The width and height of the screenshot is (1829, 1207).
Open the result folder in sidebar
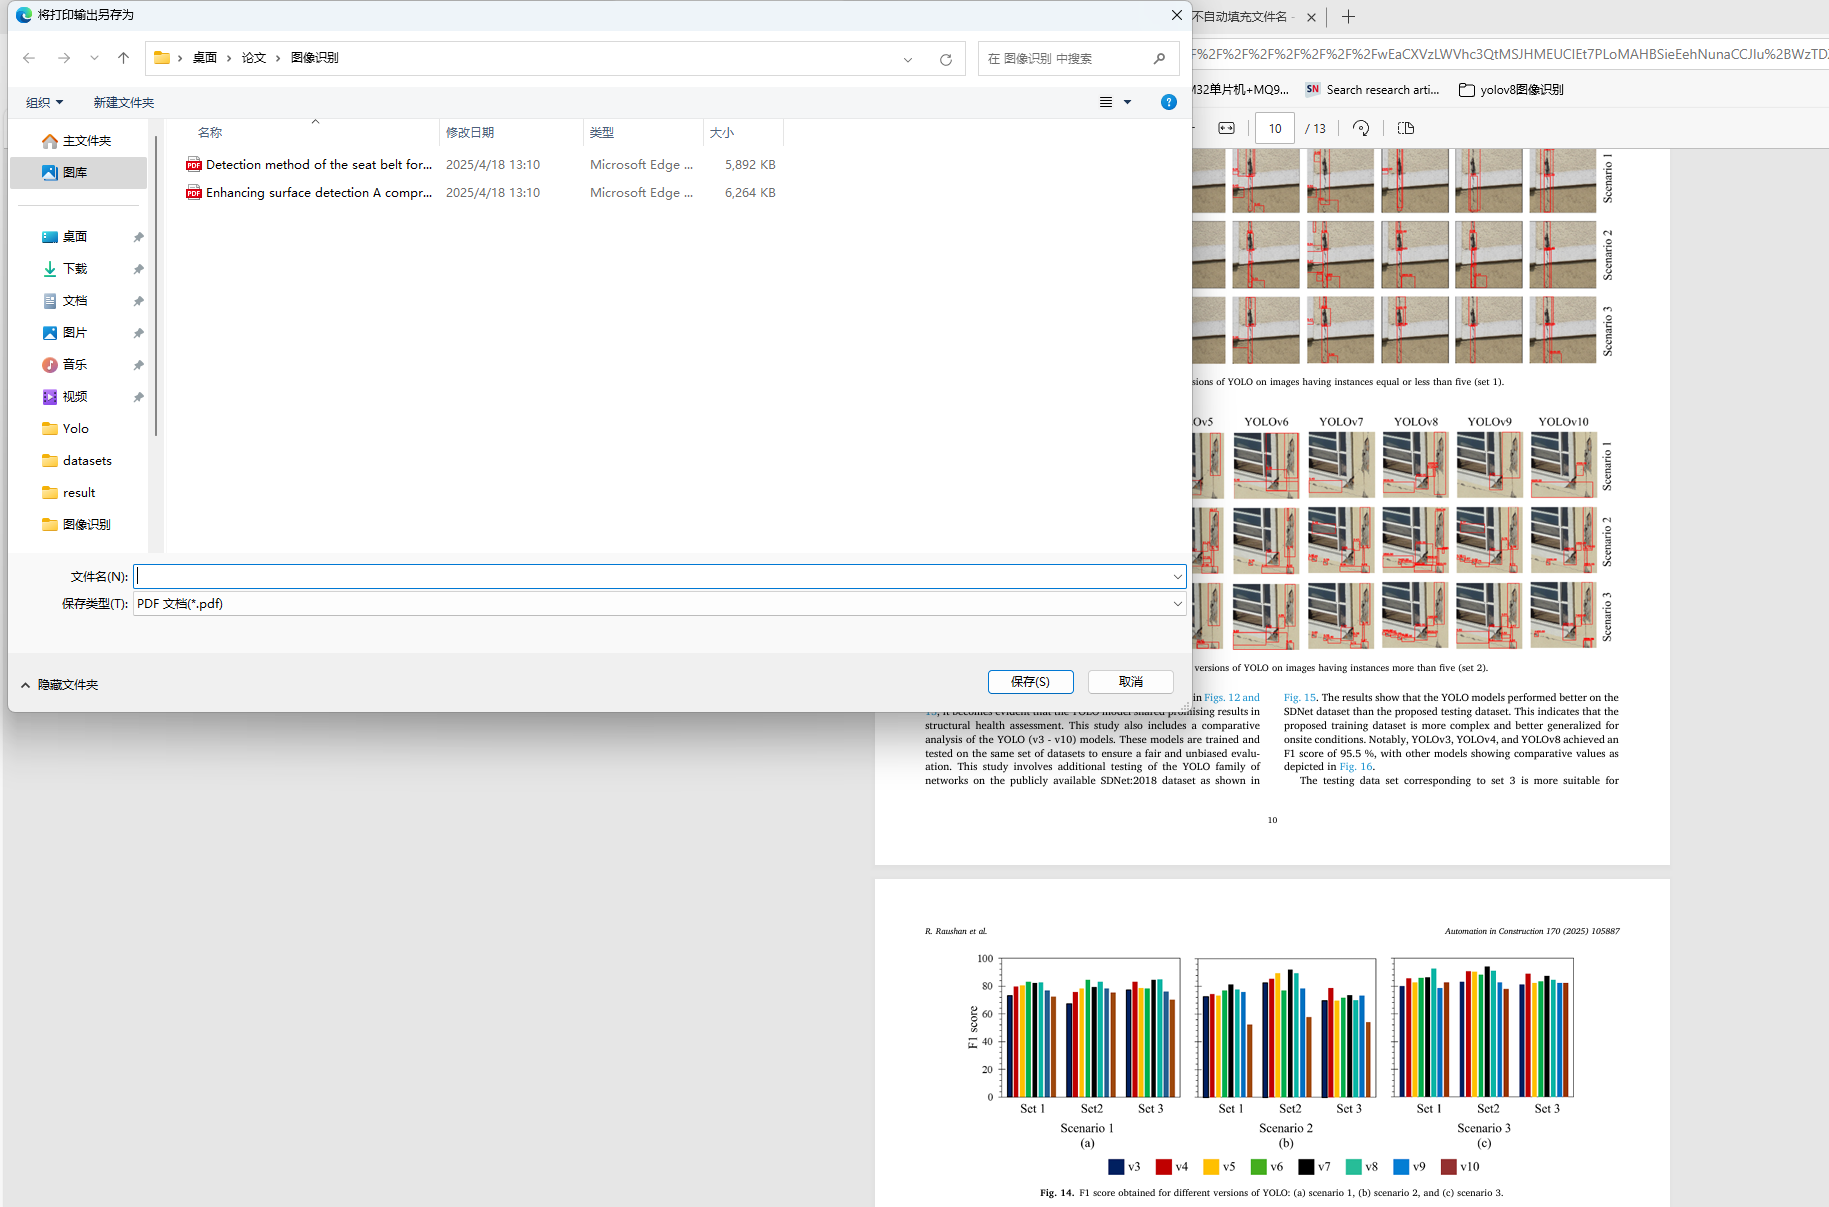[x=69, y=493]
